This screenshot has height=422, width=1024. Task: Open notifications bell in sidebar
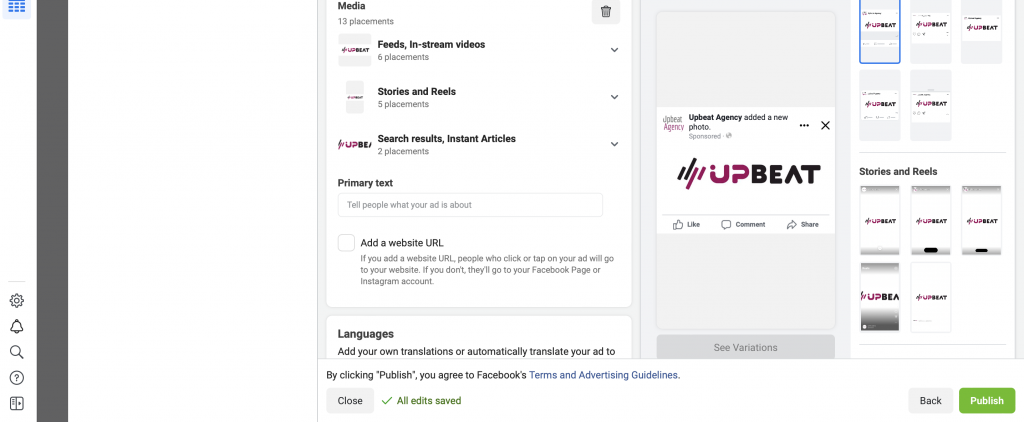(x=17, y=327)
